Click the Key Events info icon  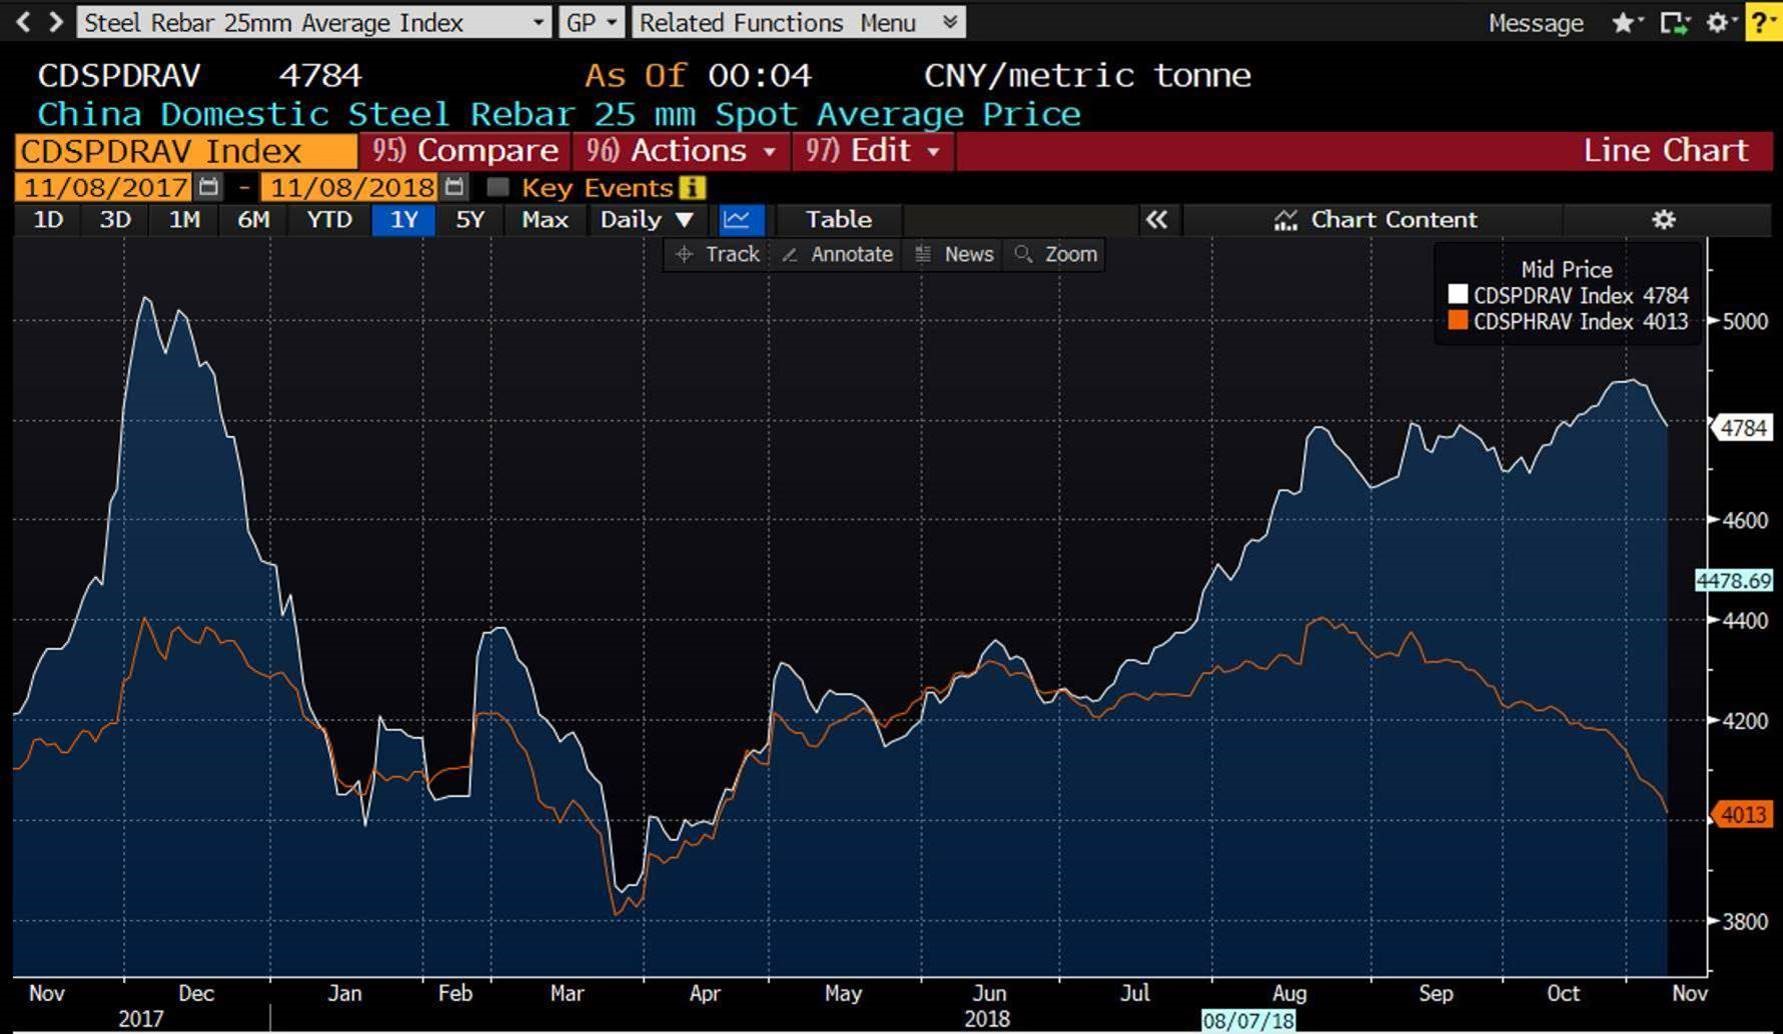[692, 187]
